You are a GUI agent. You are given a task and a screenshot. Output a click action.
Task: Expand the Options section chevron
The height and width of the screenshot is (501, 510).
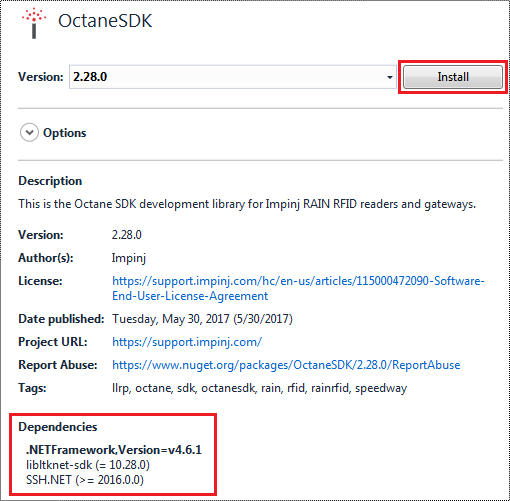point(29,133)
